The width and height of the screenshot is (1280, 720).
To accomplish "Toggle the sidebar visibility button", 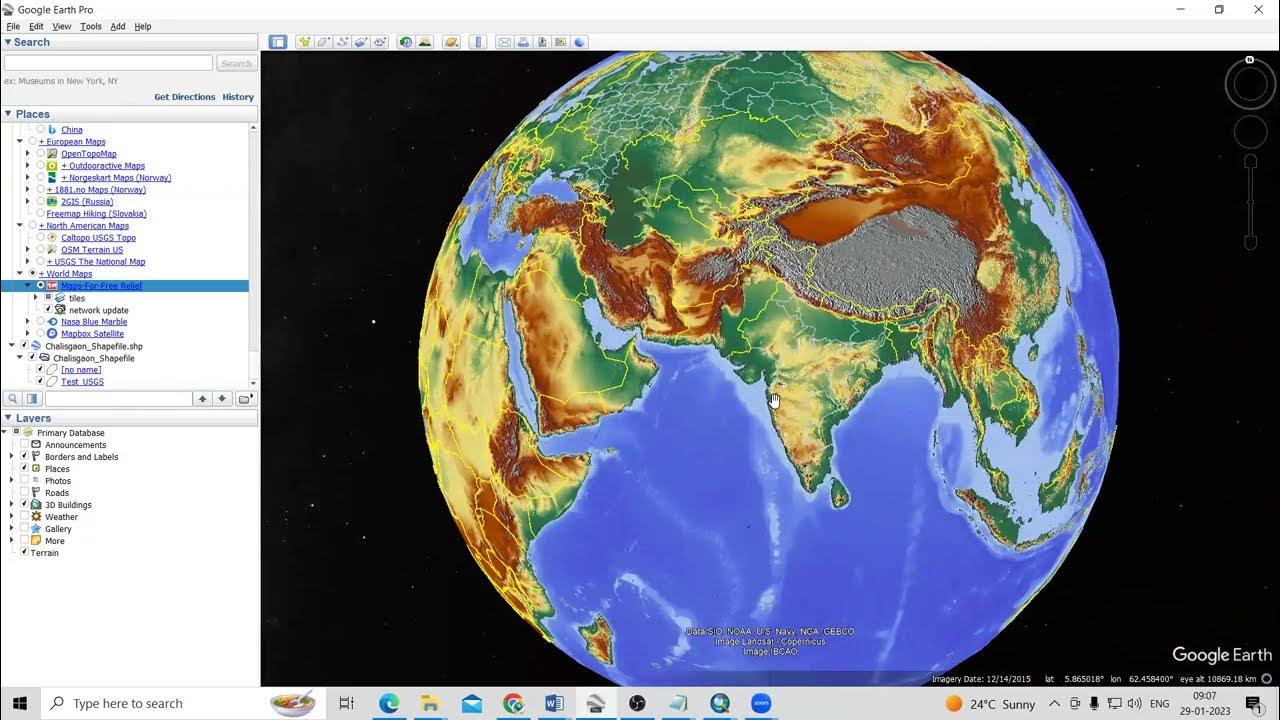I will [x=278, y=42].
